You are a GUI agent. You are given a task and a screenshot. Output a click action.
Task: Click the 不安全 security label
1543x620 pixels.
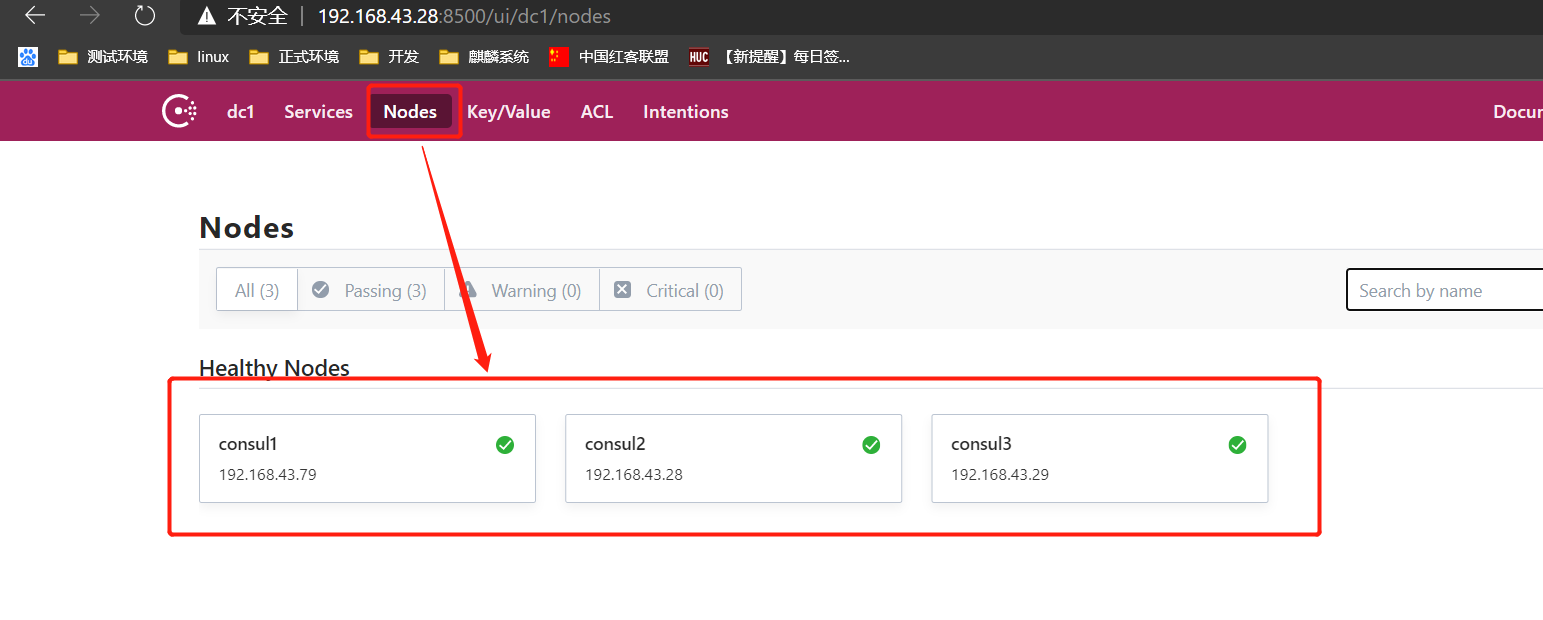(257, 16)
